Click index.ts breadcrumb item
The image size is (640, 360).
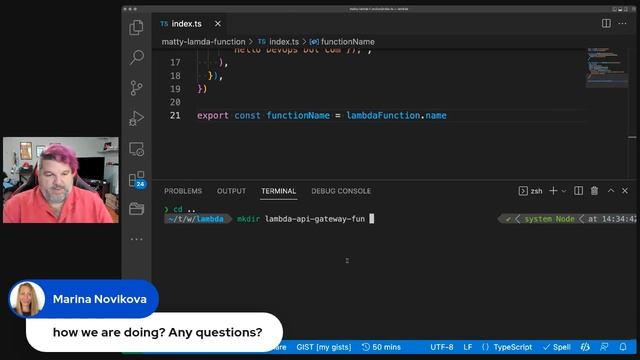[278, 42]
